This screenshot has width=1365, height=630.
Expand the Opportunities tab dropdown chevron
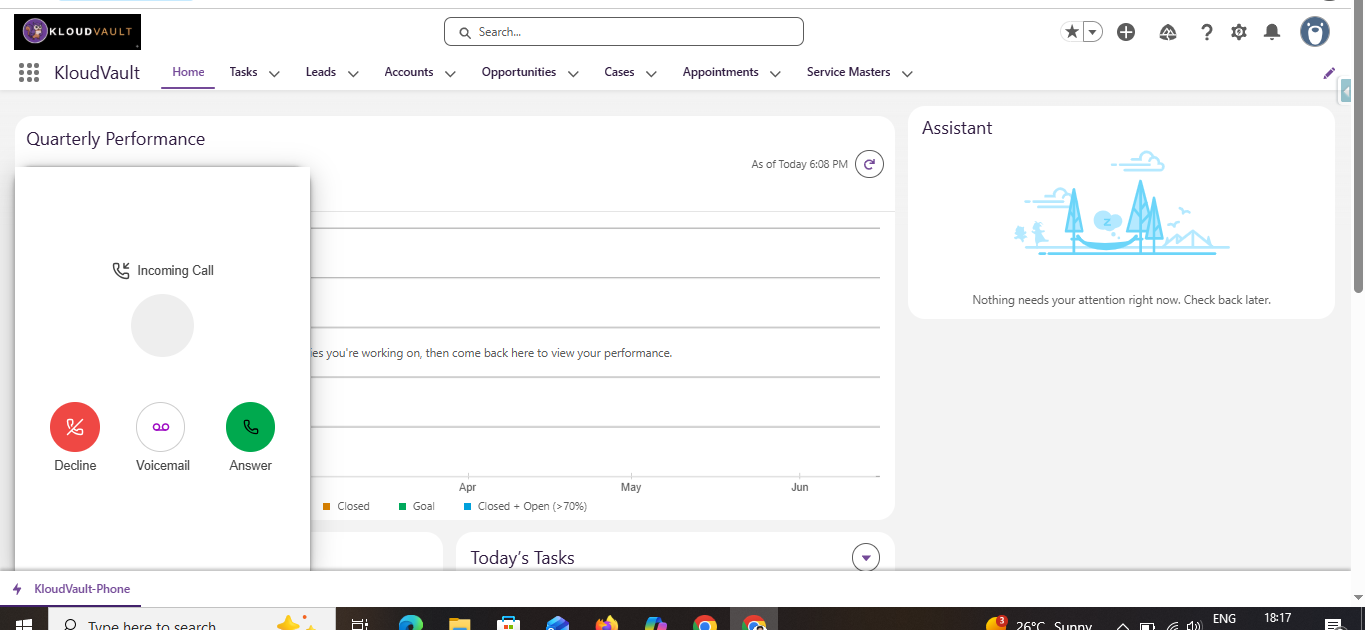click(x=573, y=73)
